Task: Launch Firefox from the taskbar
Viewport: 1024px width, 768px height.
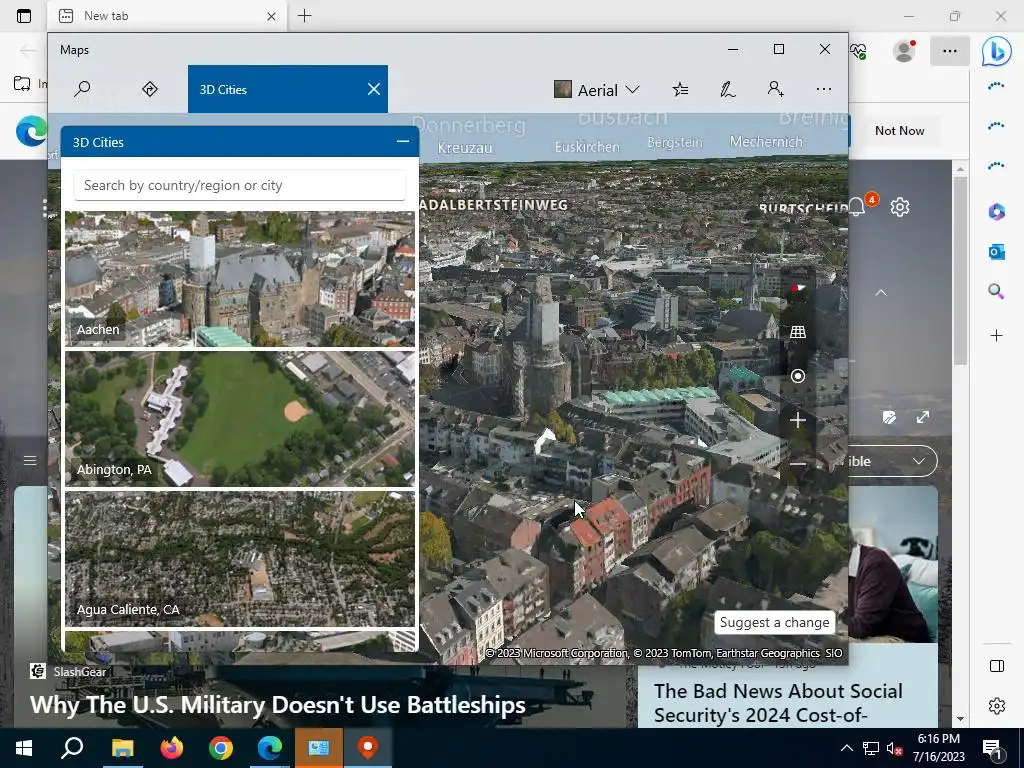Action: tap(172, 748)
